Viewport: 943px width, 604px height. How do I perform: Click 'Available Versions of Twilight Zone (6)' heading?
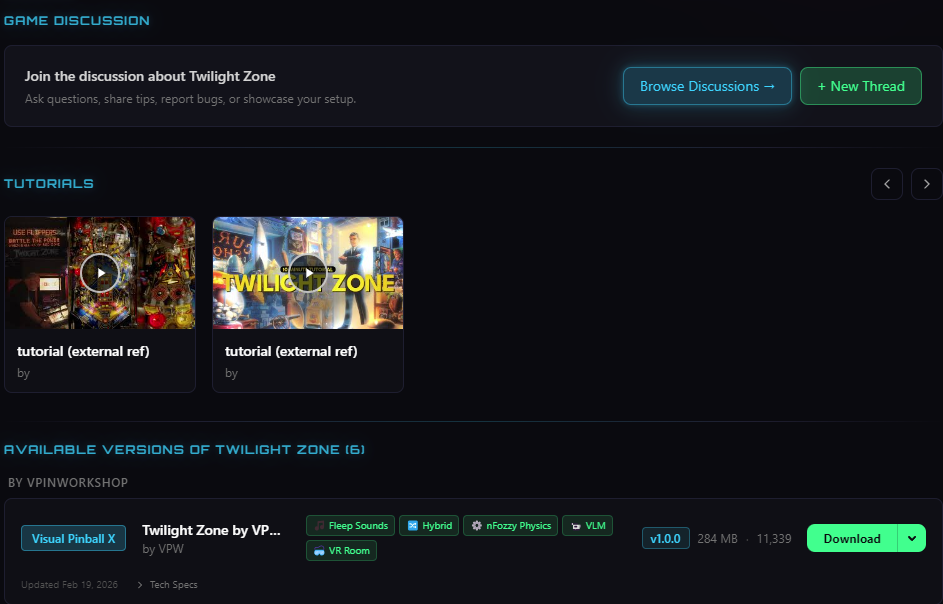tap(184, 449)
